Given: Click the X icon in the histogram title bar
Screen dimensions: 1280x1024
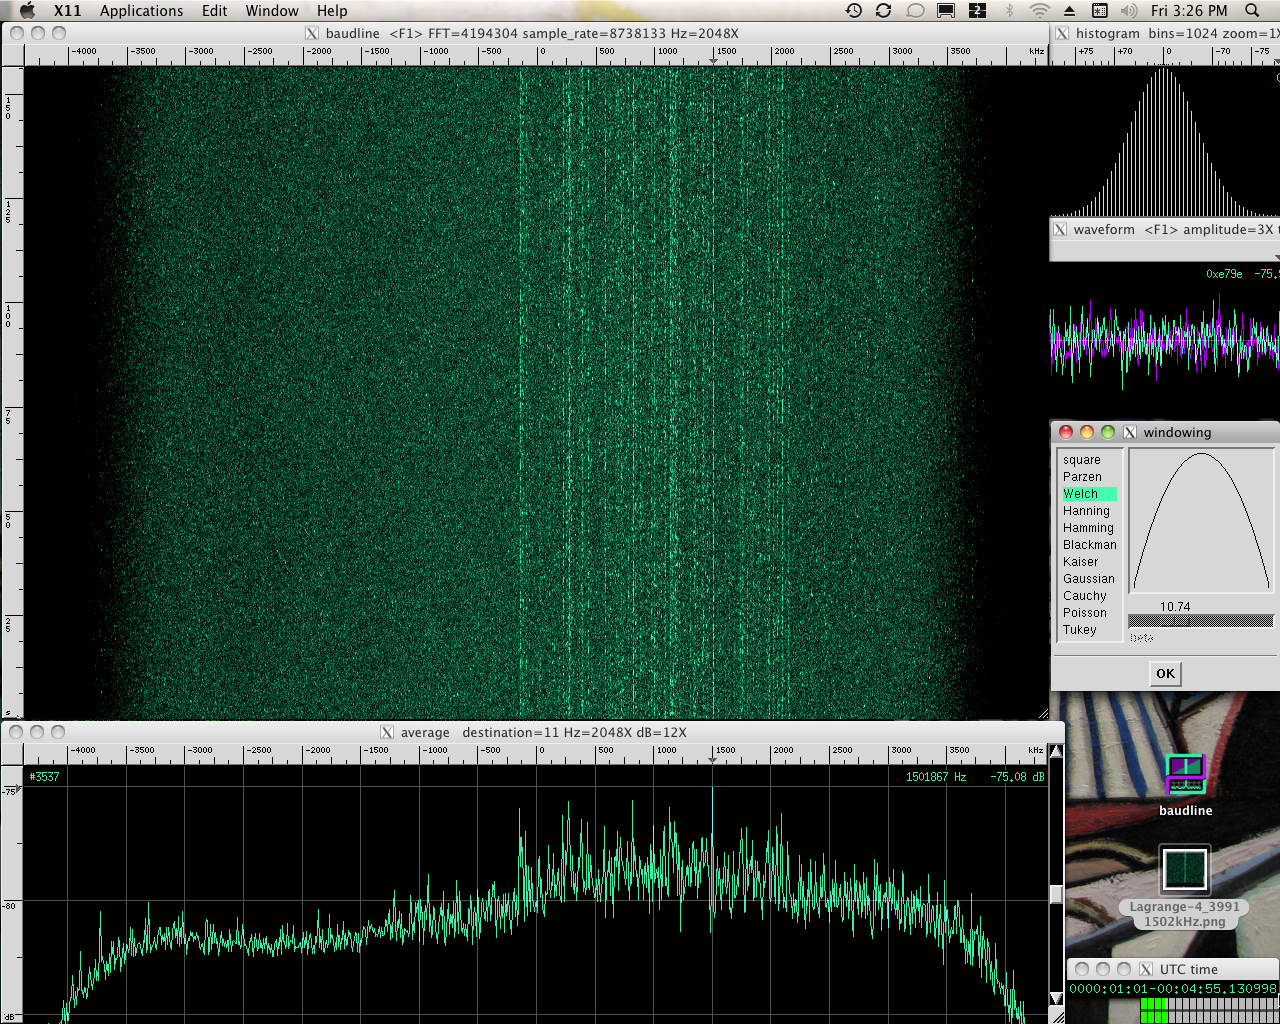Looking at the screenshot, I should click(1060, 33).
